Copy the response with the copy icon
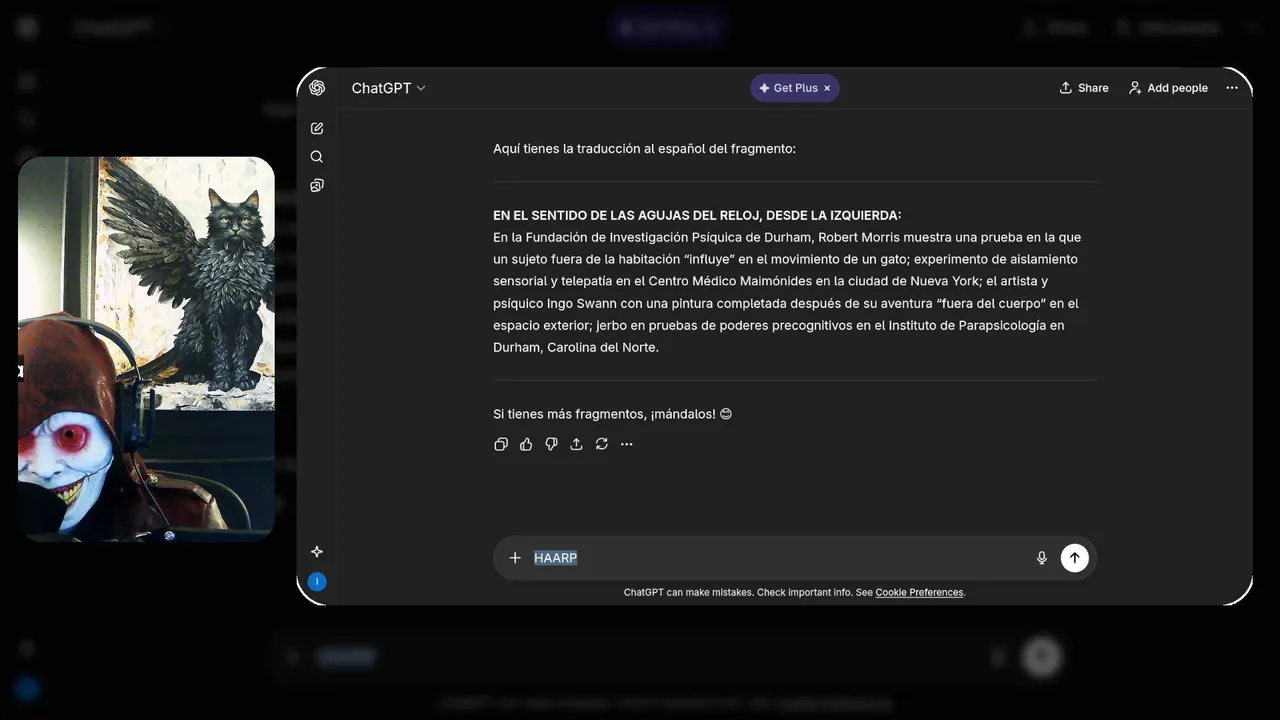Image resolution: width=1280 pixels, height=720 pixels. point(501,444)
